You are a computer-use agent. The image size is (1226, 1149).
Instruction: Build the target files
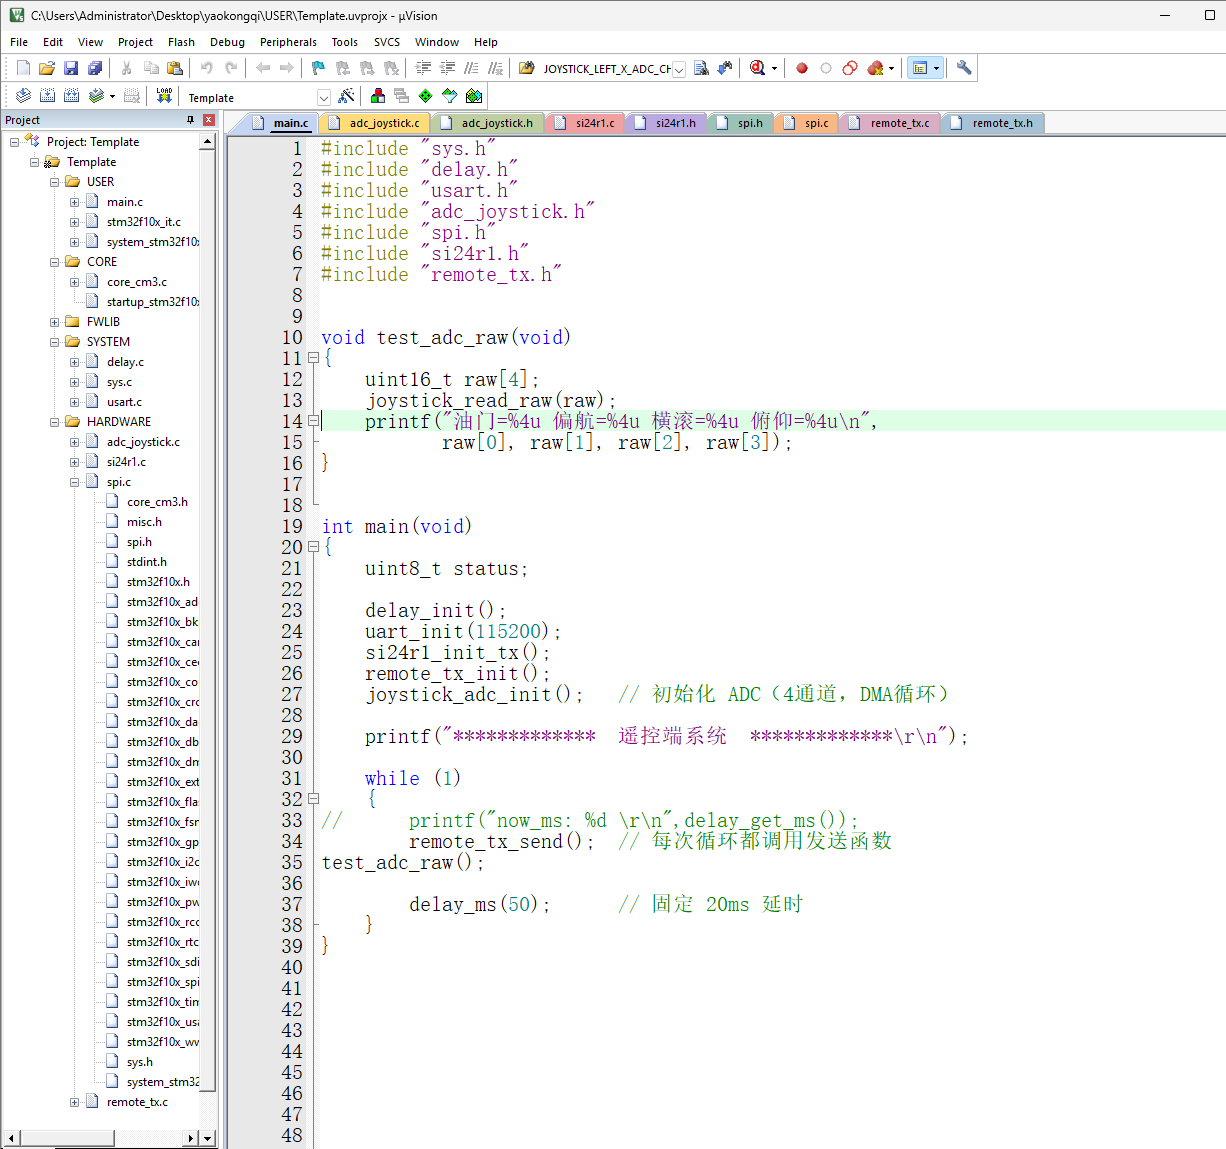click(47, 96)
